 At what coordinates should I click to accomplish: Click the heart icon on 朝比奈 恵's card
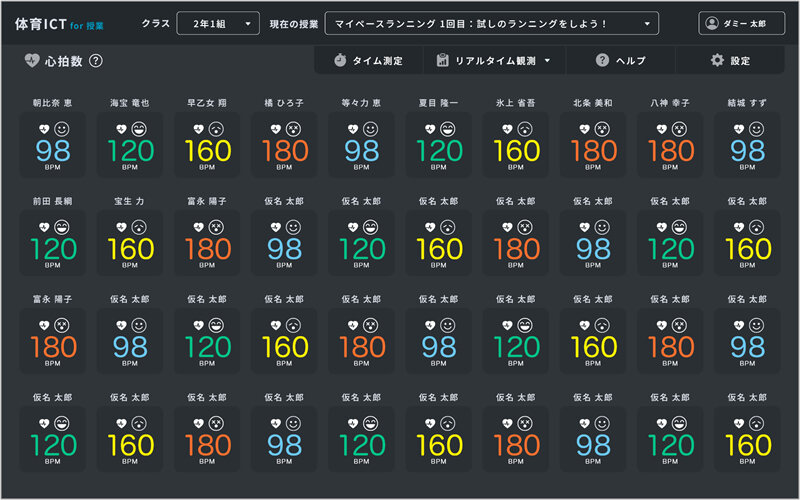tap(44, 130)
